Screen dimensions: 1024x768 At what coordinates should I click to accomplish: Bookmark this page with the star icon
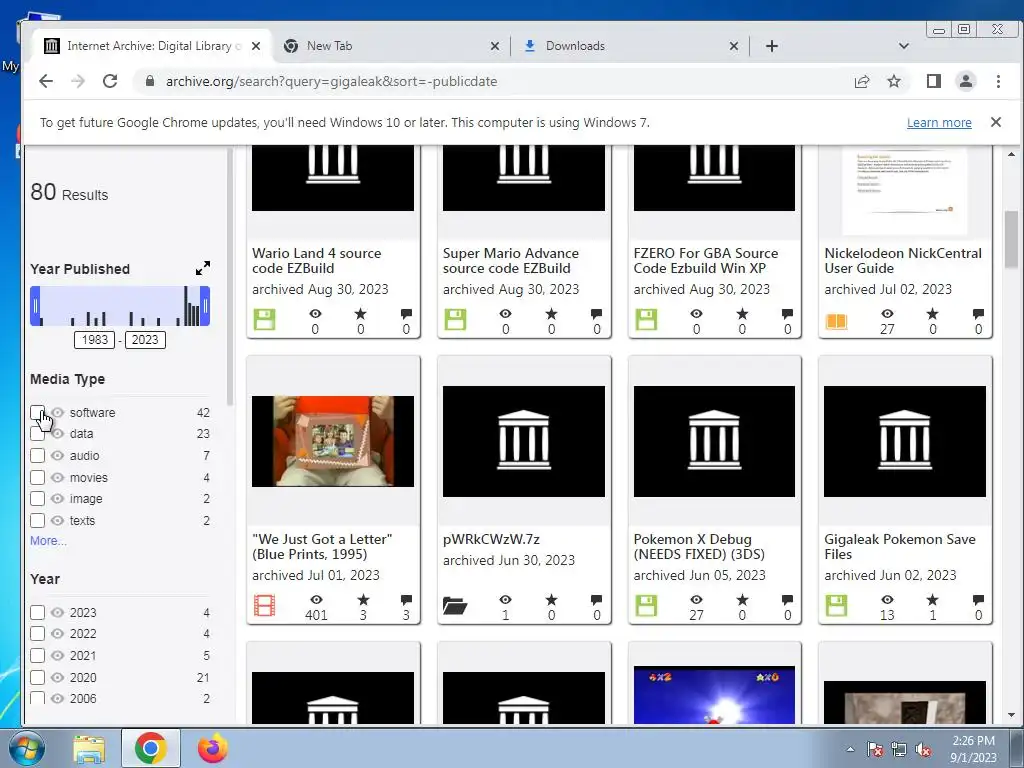coord(893,81)
